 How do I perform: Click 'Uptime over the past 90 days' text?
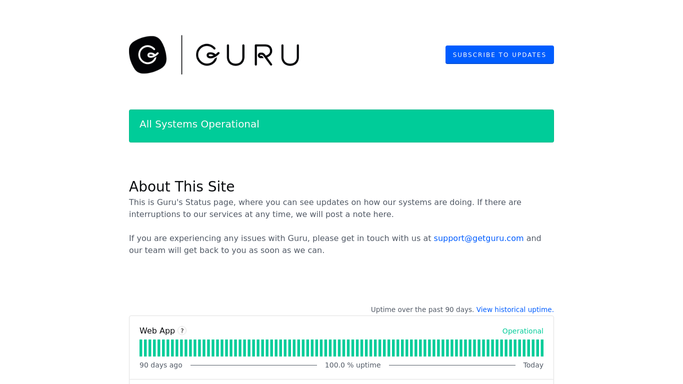[x=422, y=310]
